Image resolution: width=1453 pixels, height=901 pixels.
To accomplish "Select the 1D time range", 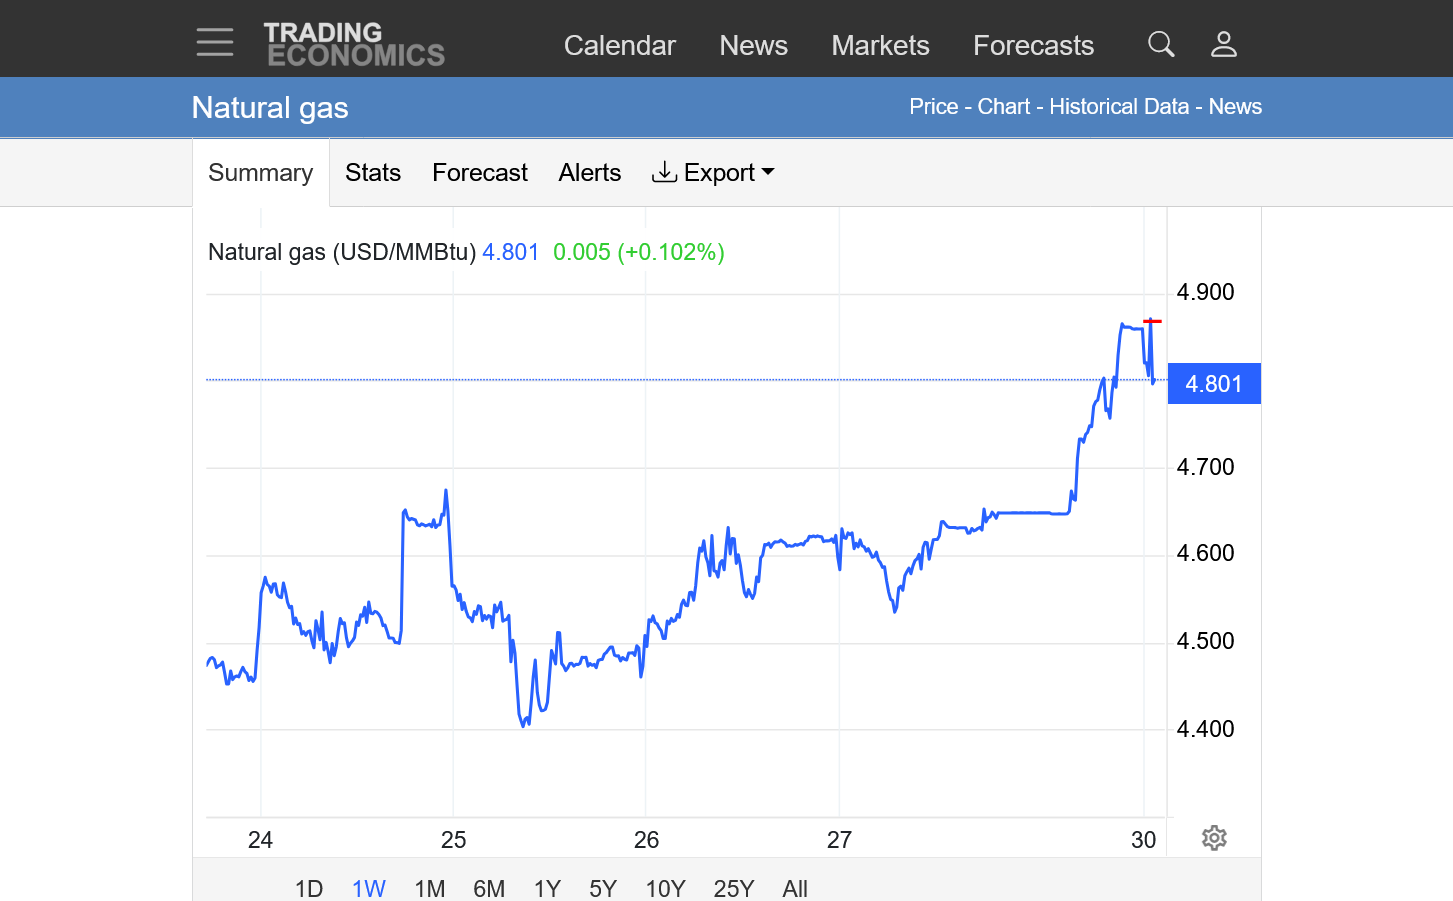I will tap(309, 888).
